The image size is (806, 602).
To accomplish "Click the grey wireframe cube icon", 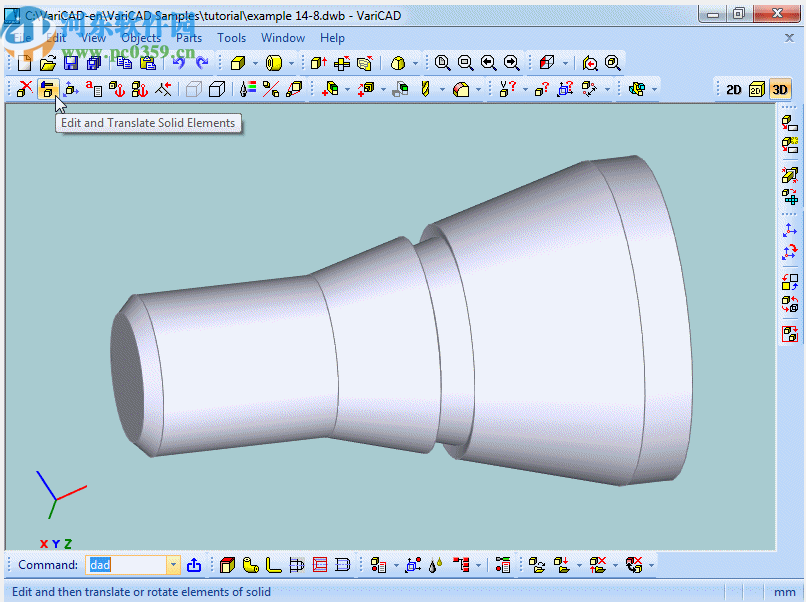I will pyautogui.click(x=194, y=89).
